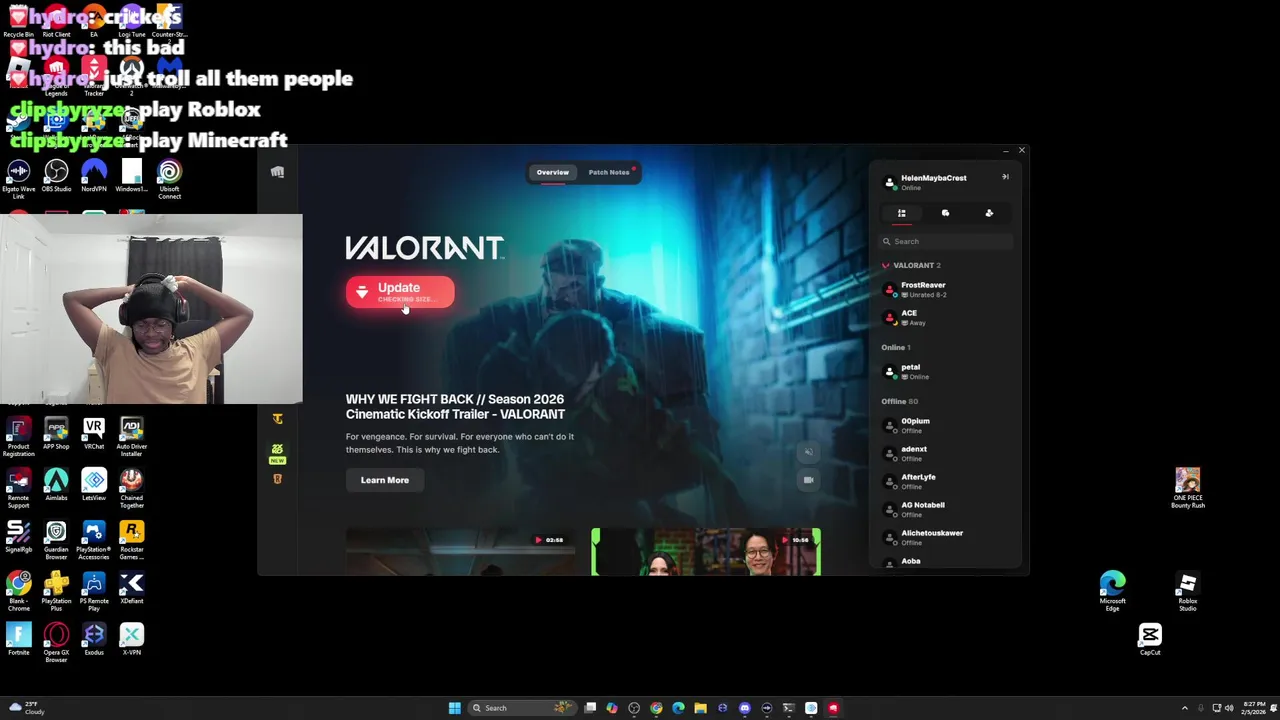The width and height of the screenshot is (1280, 720).
Task: Open OBS Studio desktop icon
Action: point(56,178)
